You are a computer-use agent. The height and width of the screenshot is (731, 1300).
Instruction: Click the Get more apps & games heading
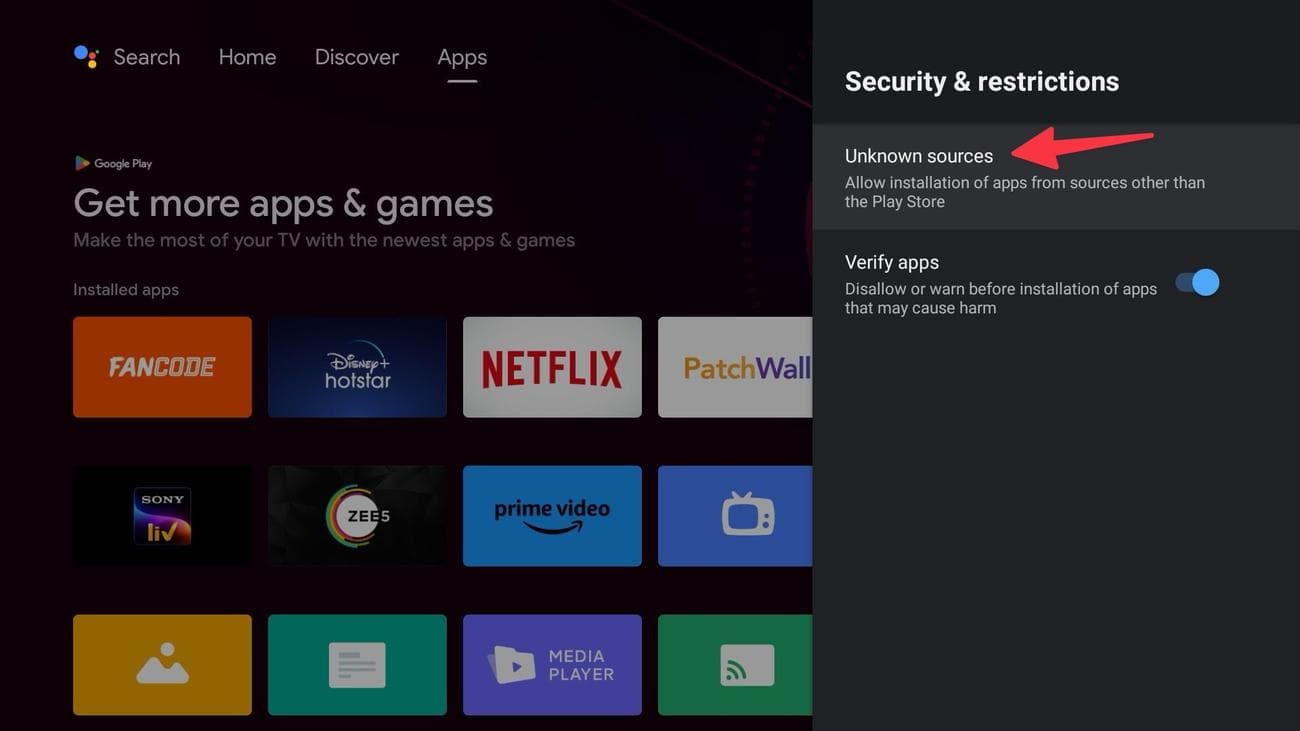pyautogui.click(x=283, y=203)
